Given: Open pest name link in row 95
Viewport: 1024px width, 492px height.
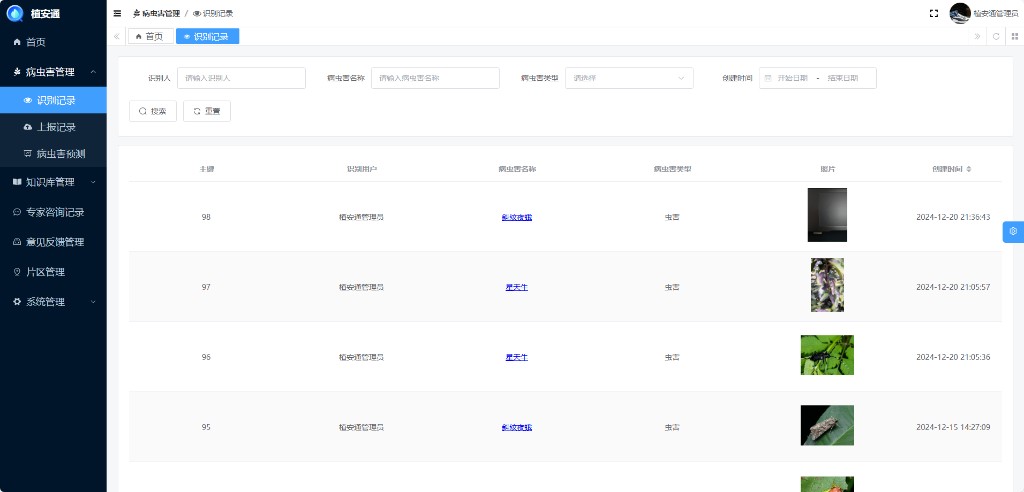Looking at the screenshot, I should tap(517, 427).
